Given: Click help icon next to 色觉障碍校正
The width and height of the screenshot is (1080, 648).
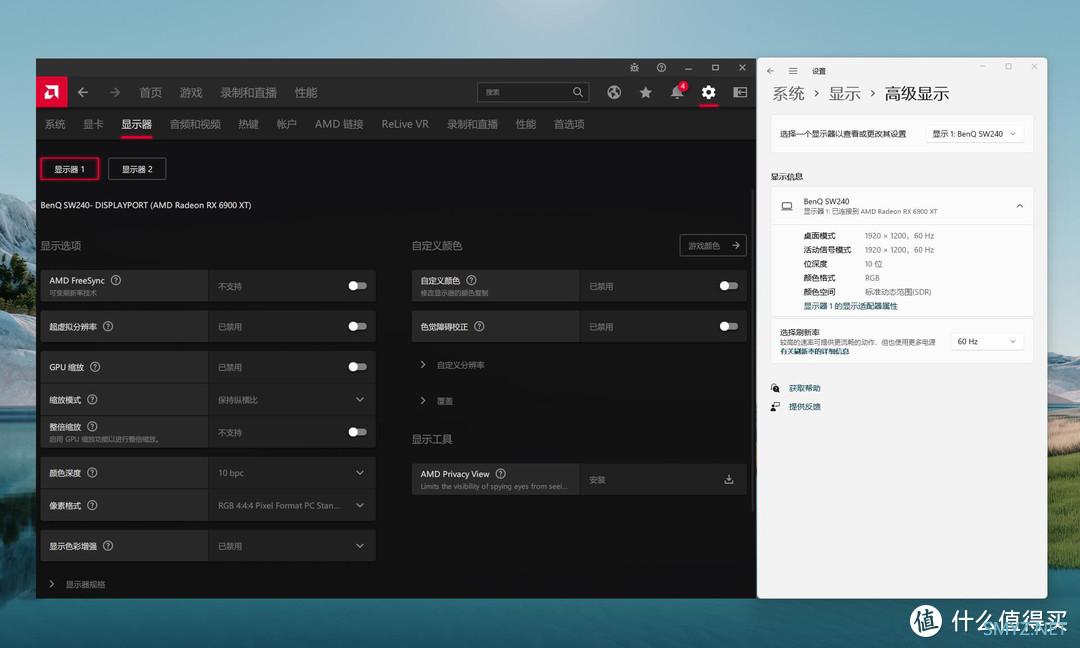Looking at the screenshot, I should point(479,326).
